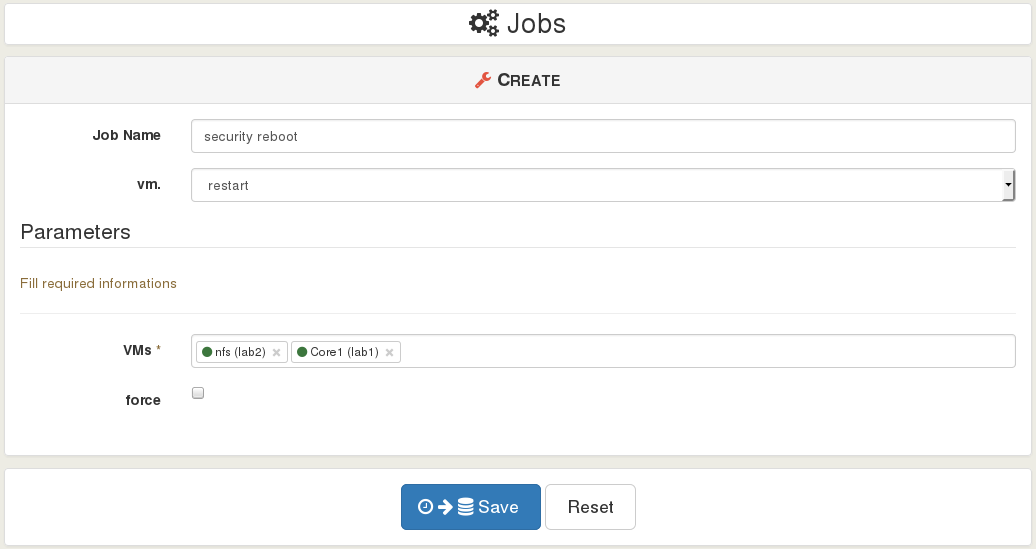Click green status dot of nfs (lab2)
This screenshot has width=1036, height=549.
207,352
